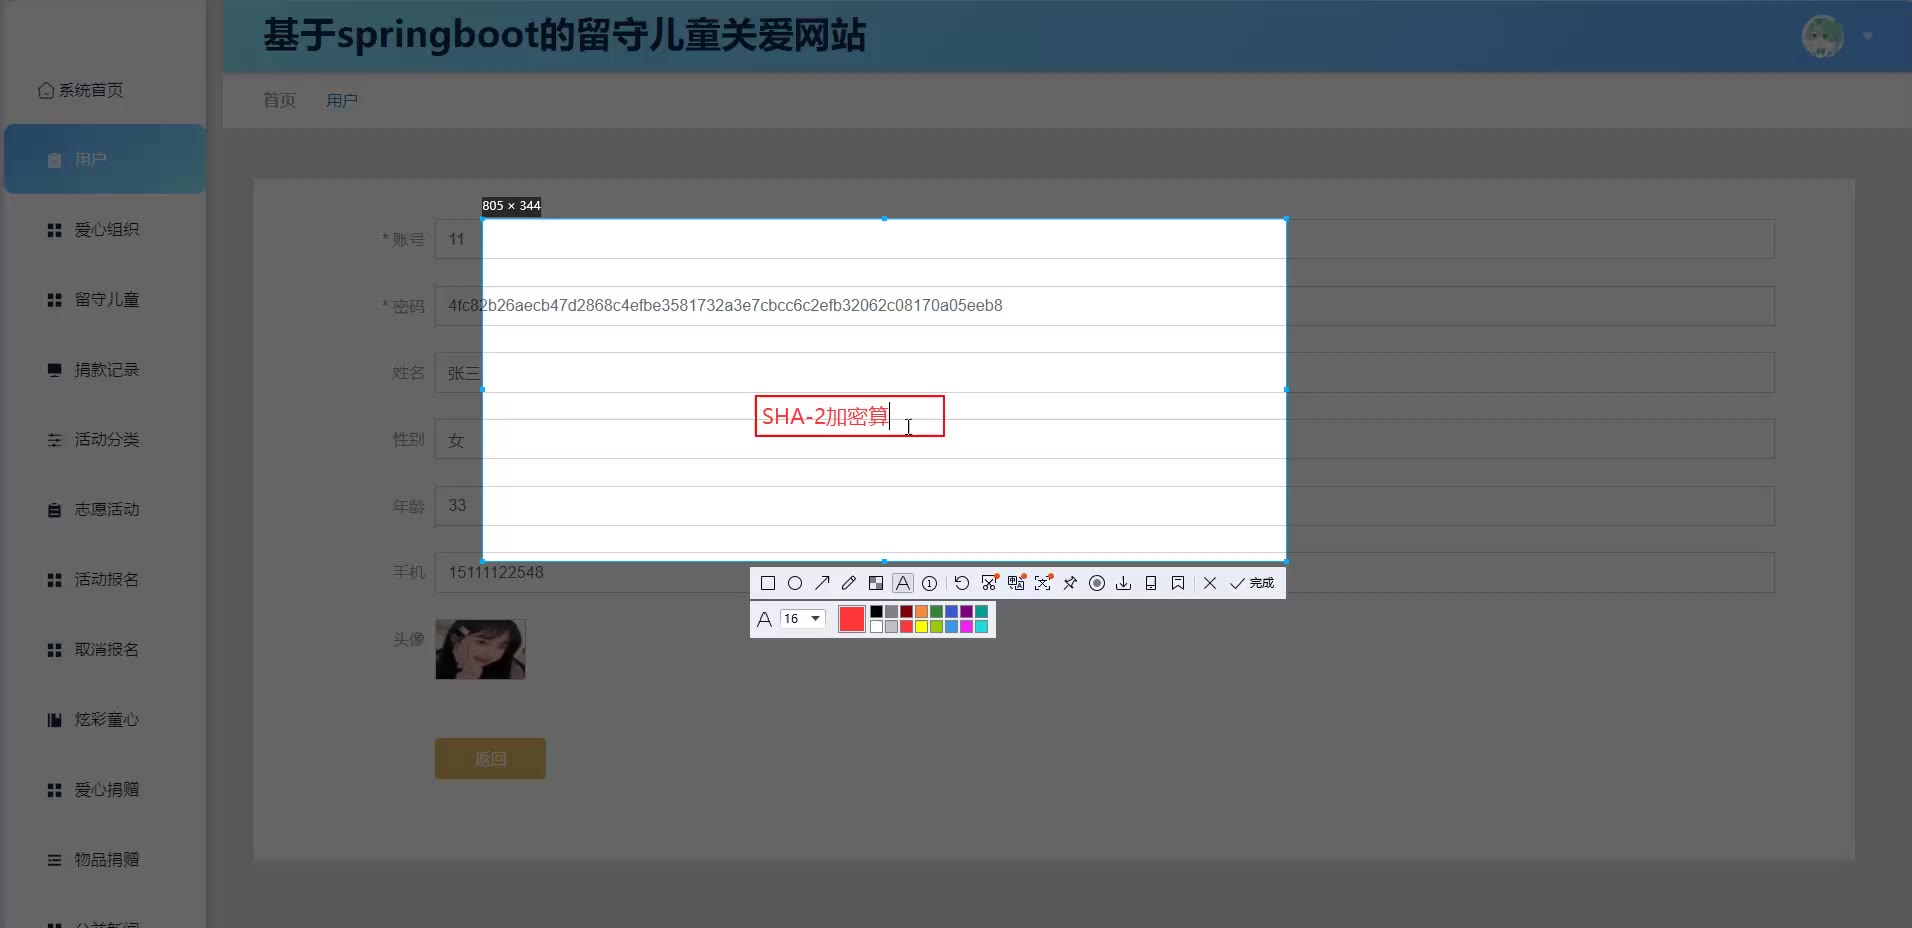Open 爱心组织 in the sidebar
1912x928 pixels.
pos(105,230)
